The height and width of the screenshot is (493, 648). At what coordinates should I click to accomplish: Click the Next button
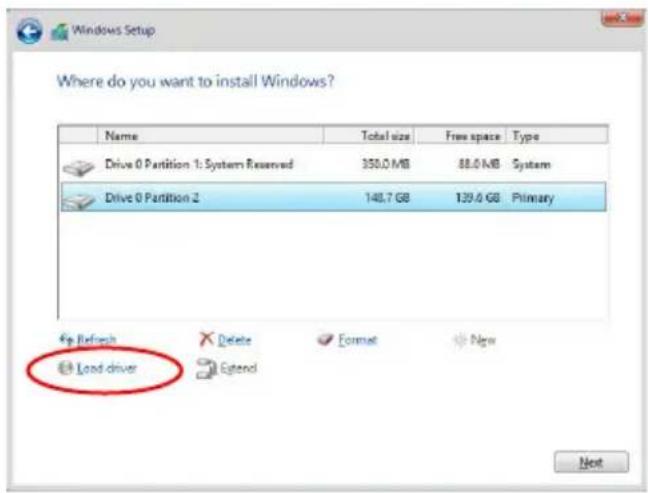click(591, 462)
